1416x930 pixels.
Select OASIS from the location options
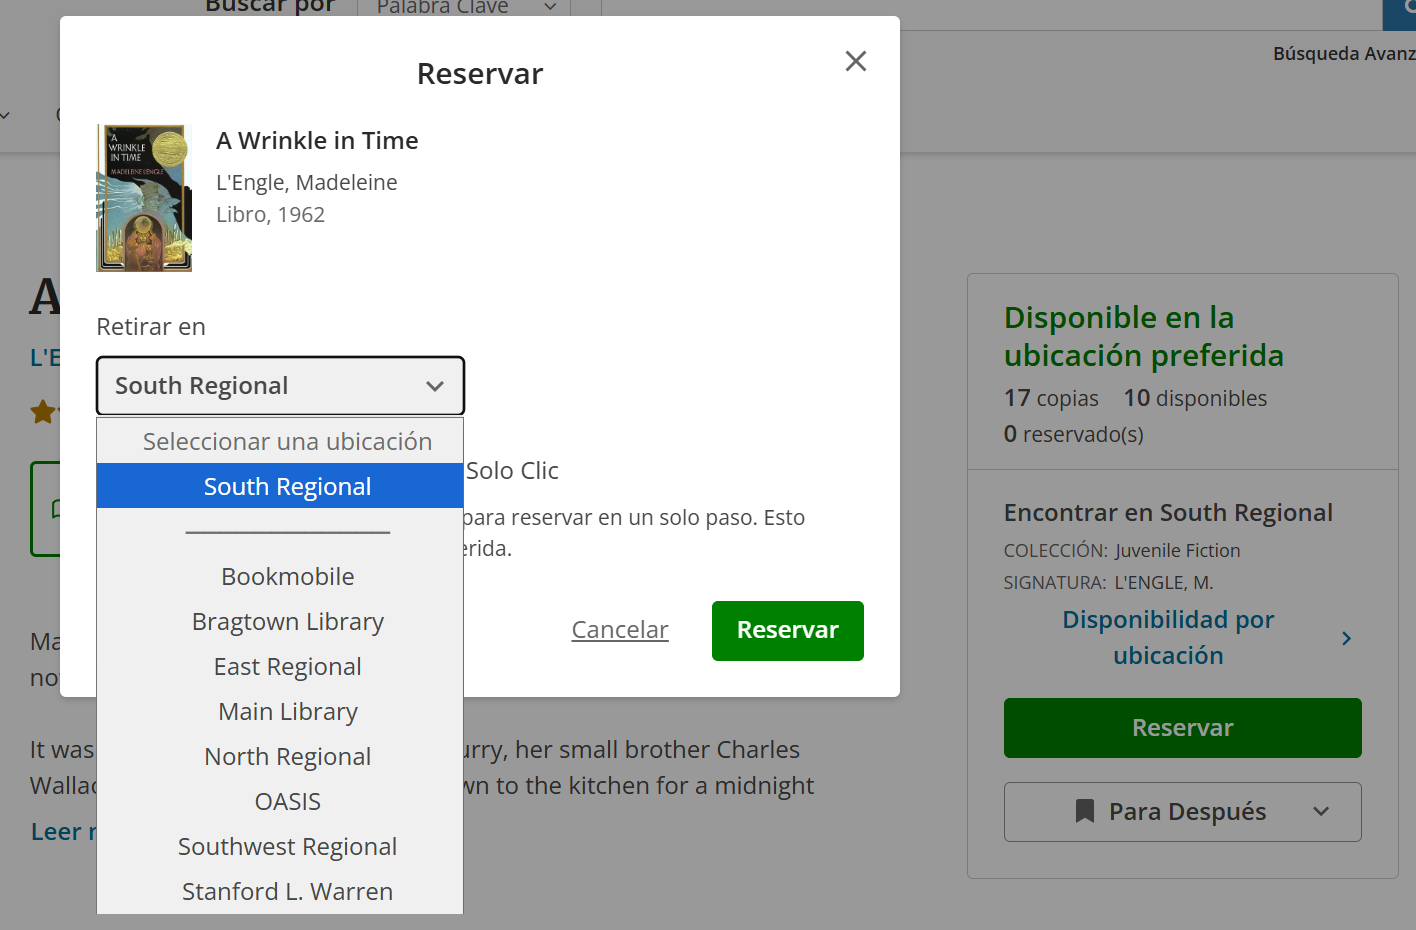tap(287, 802)
